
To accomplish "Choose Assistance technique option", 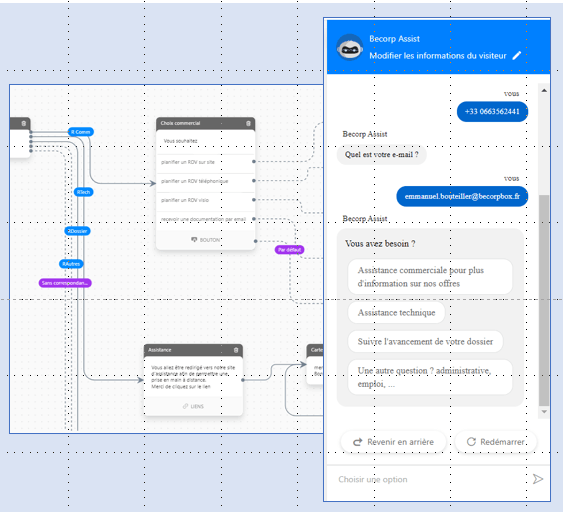I will click(x=396, y=313).
